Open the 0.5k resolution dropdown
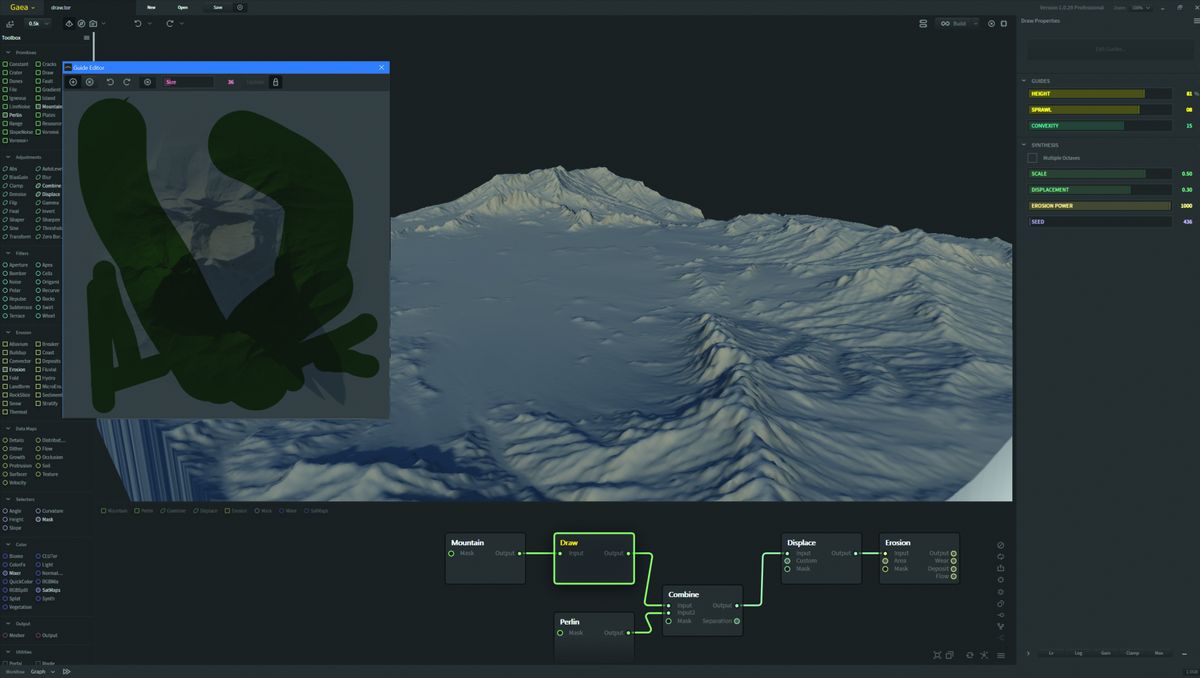The width and height of the screenshot is (1200, 678). [39, 23]
